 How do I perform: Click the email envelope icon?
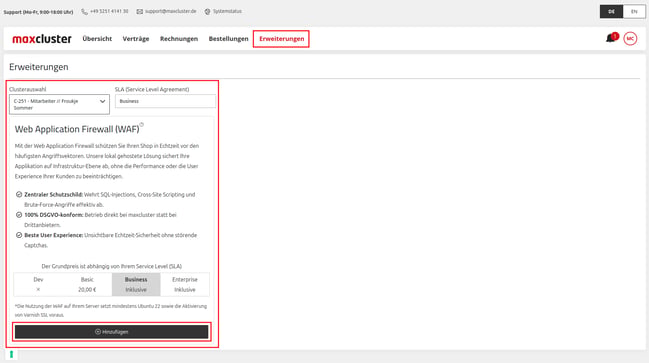click(x=139, y=12)
